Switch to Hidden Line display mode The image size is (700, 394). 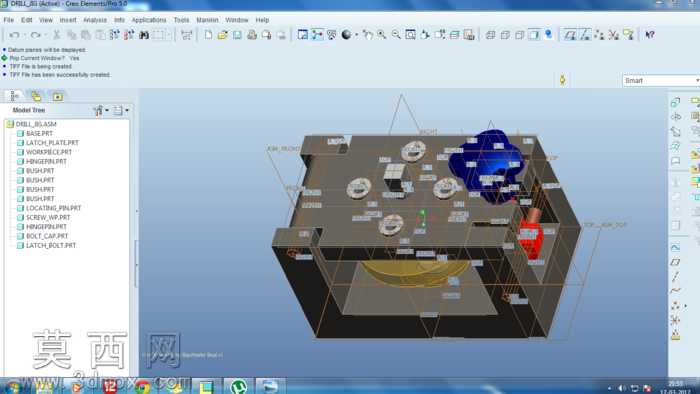505,35
